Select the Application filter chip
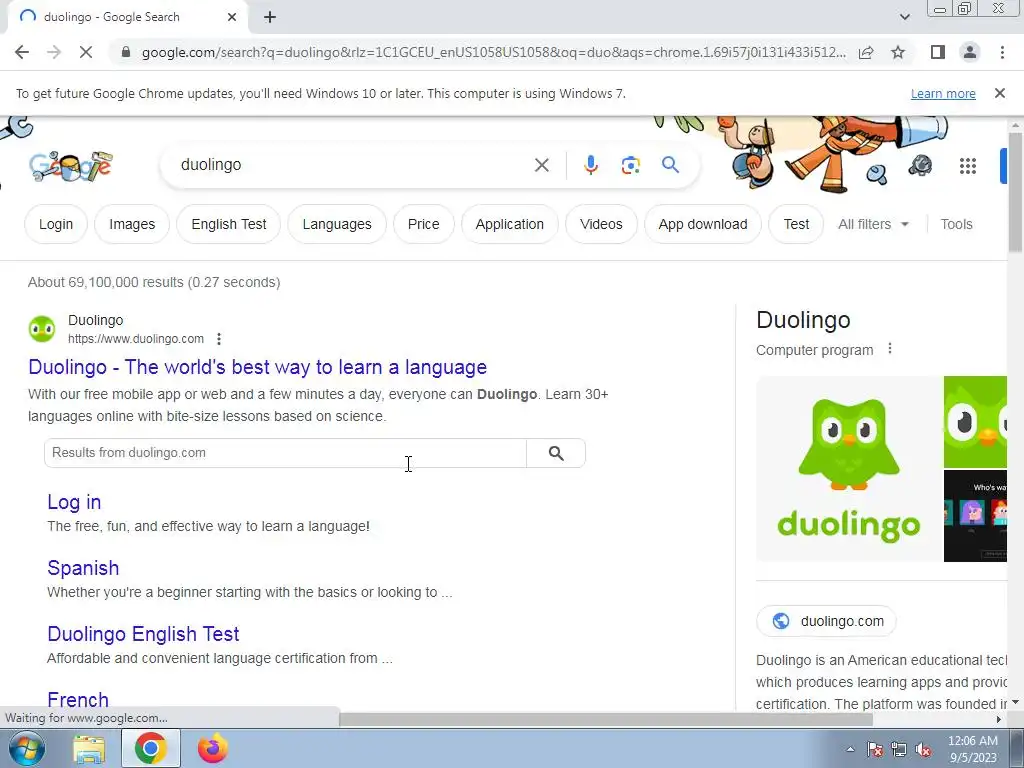This screenshot has width=1024, height=768. [x=509, y=224]
